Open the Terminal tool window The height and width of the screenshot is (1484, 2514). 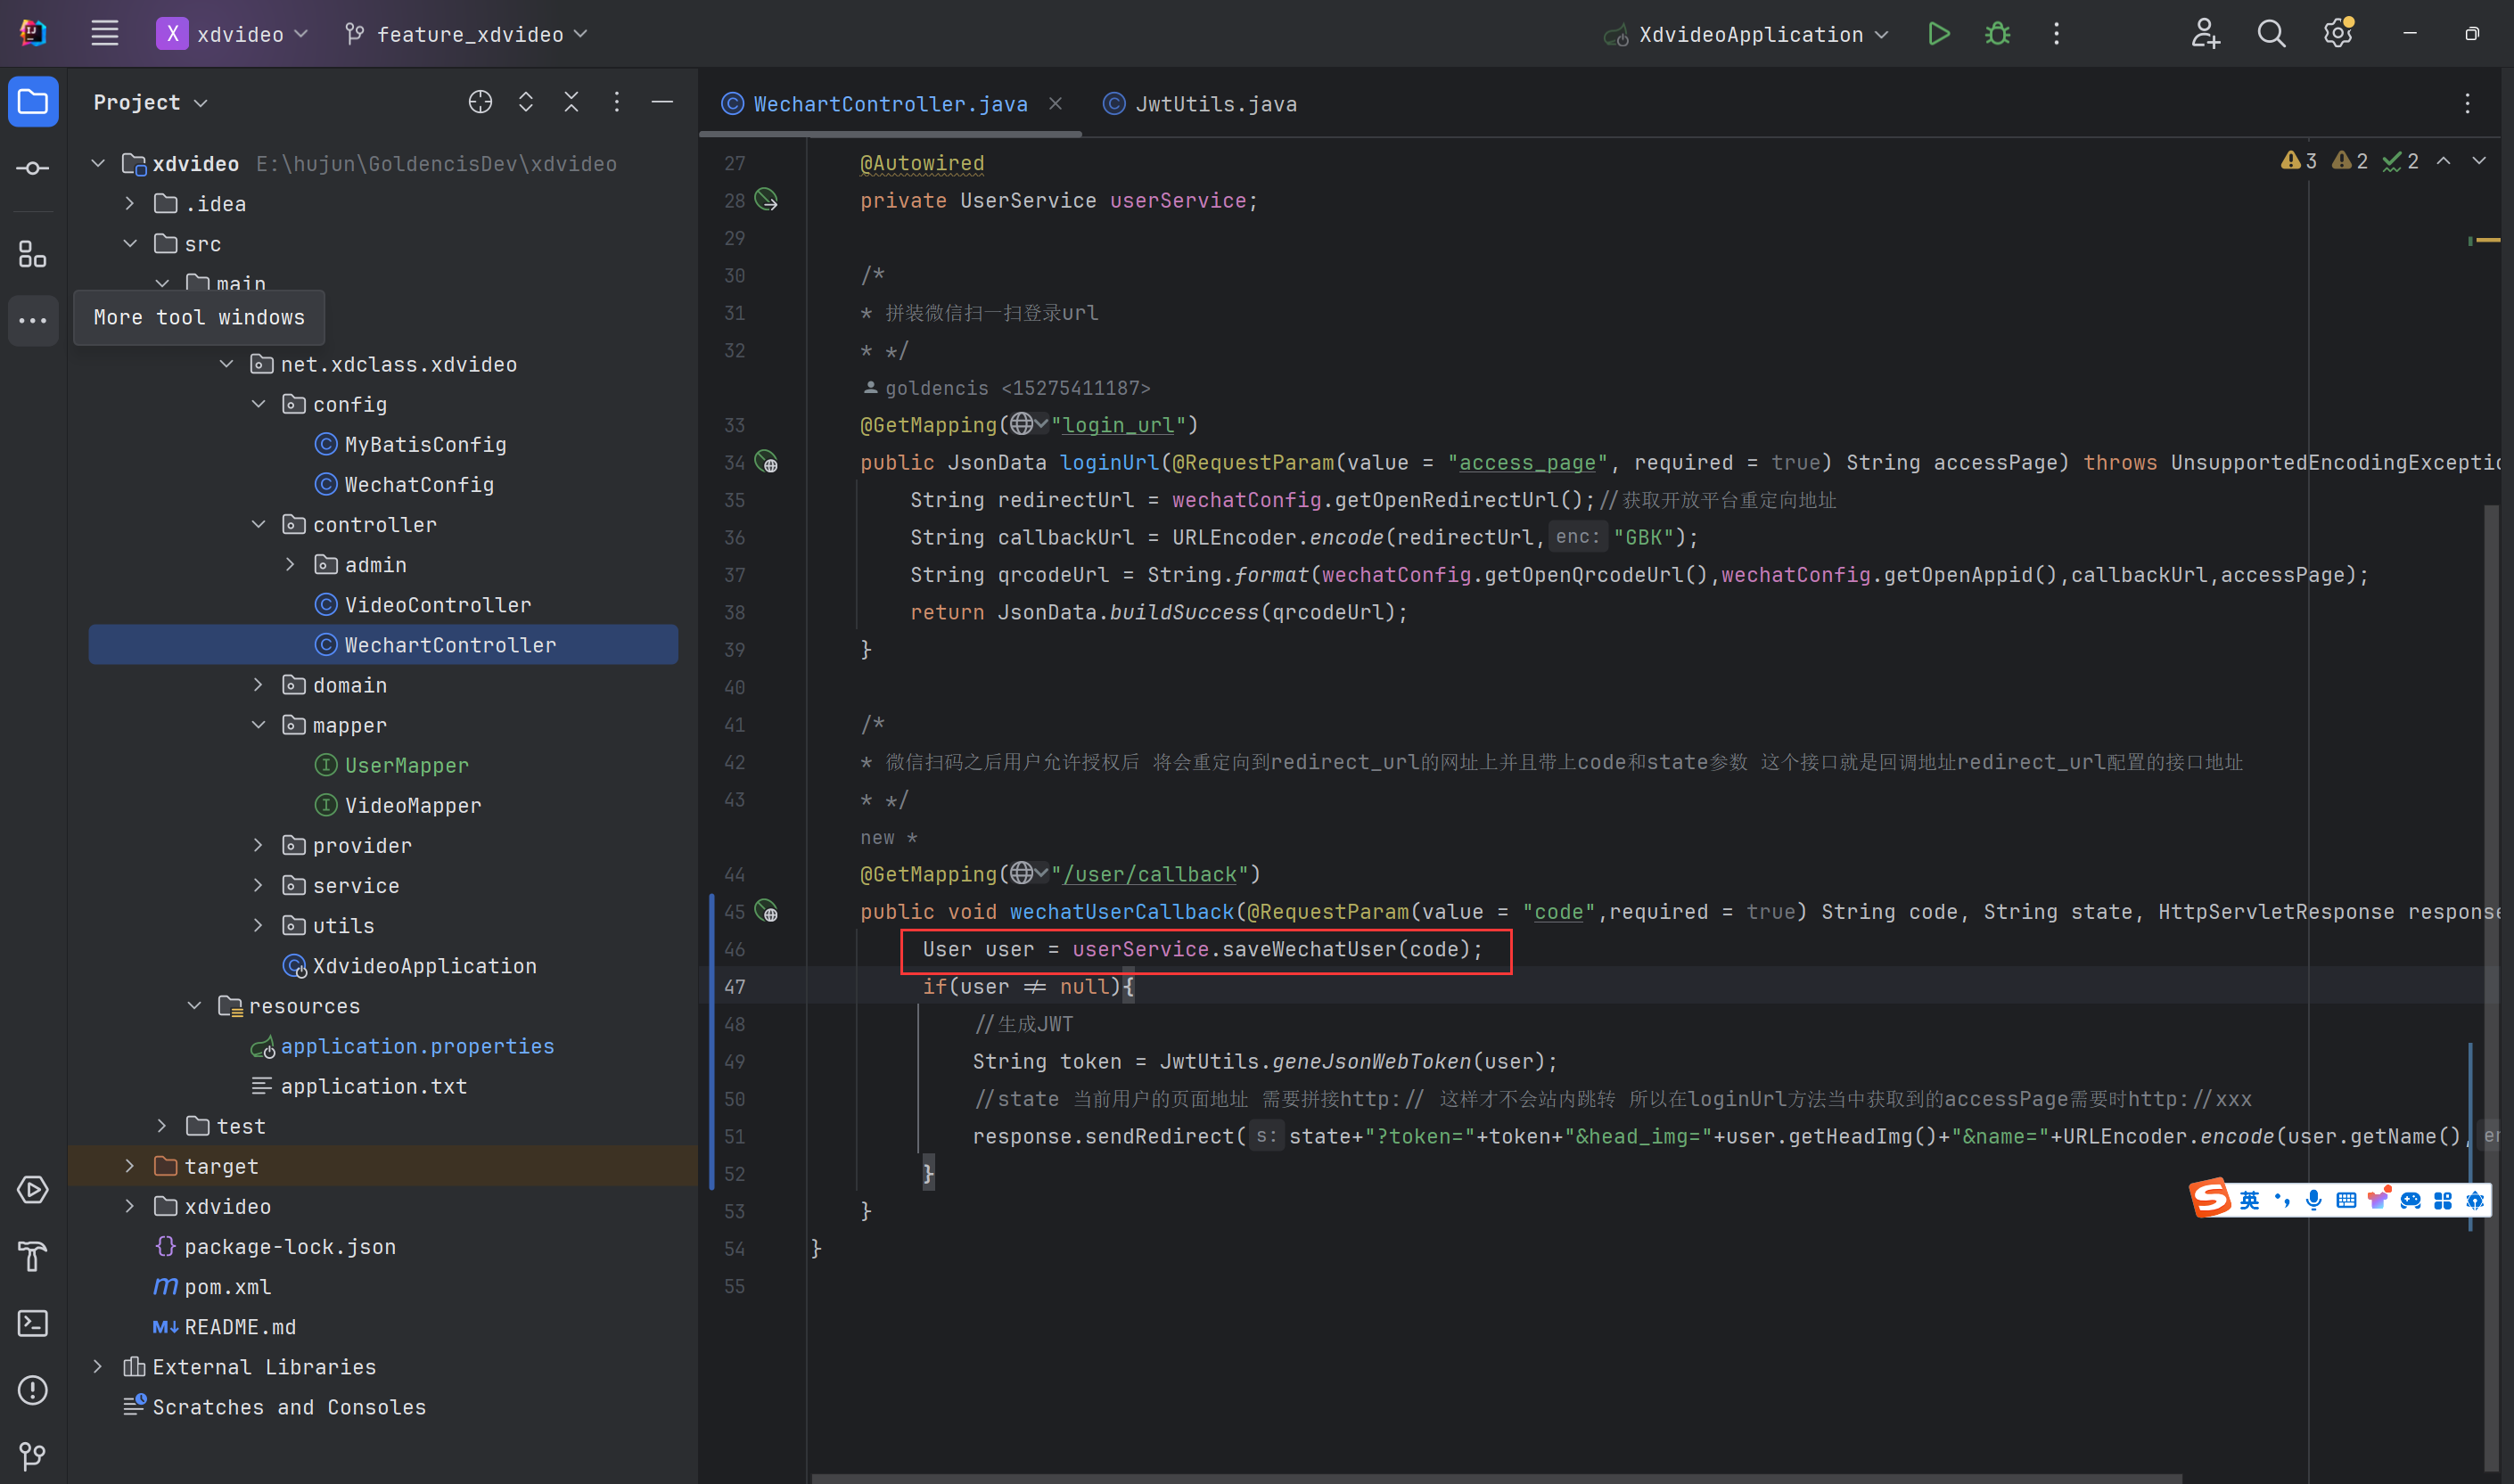coord(33,1323)
